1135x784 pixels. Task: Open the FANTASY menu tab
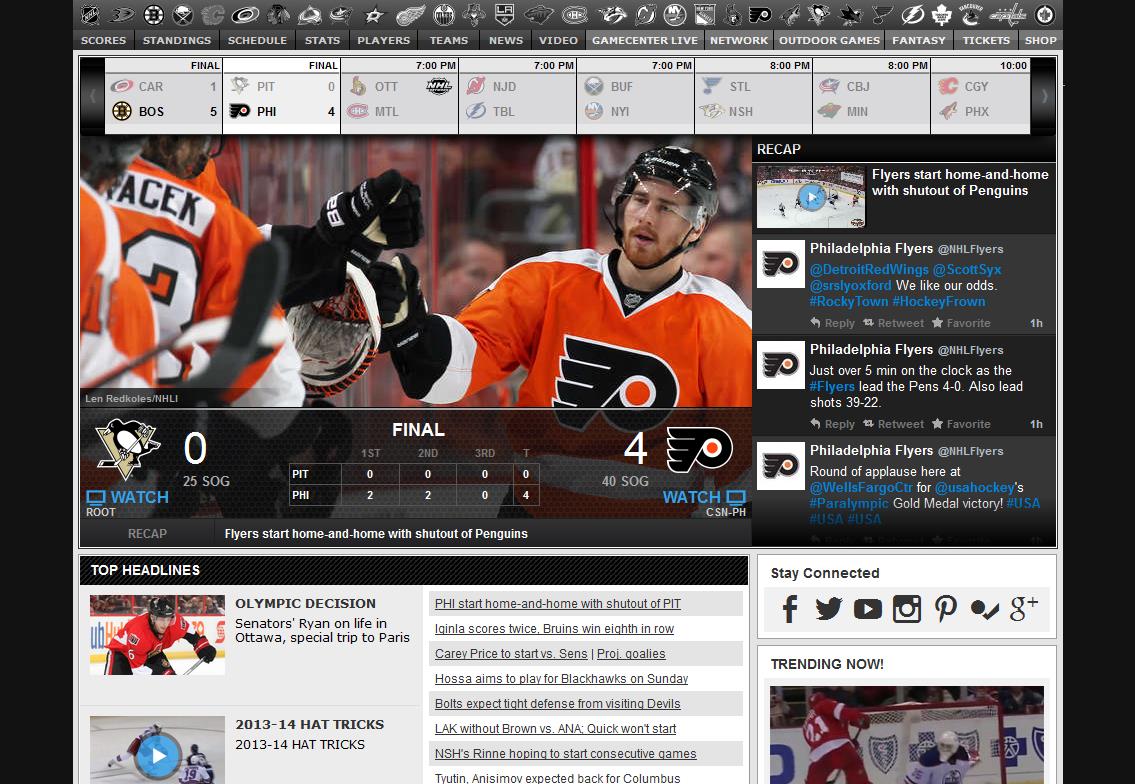click(x=919, y=41)
